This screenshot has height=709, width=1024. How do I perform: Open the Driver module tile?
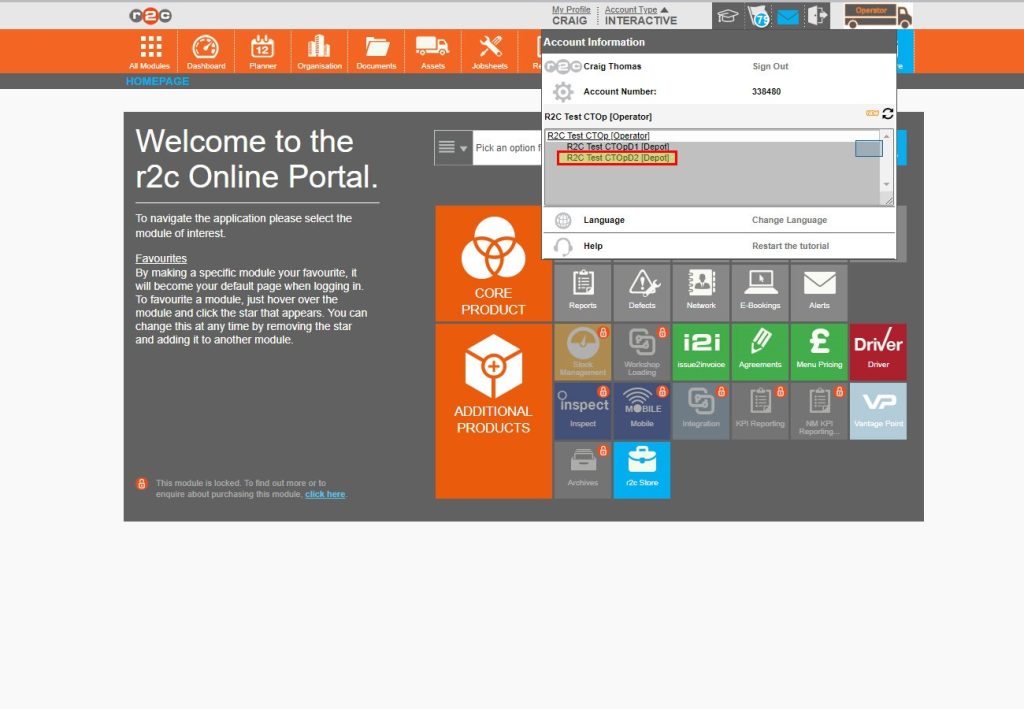pyautogui.click(x=878, y=350)
